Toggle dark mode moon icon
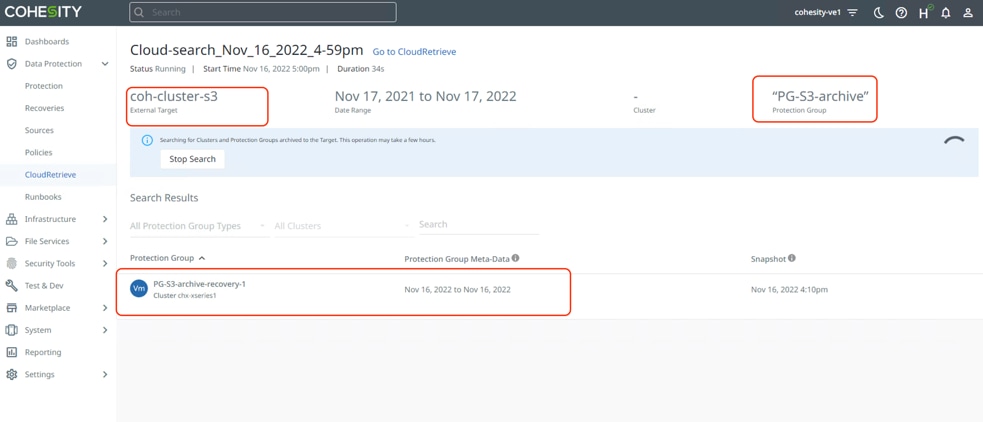 (879, 13)
